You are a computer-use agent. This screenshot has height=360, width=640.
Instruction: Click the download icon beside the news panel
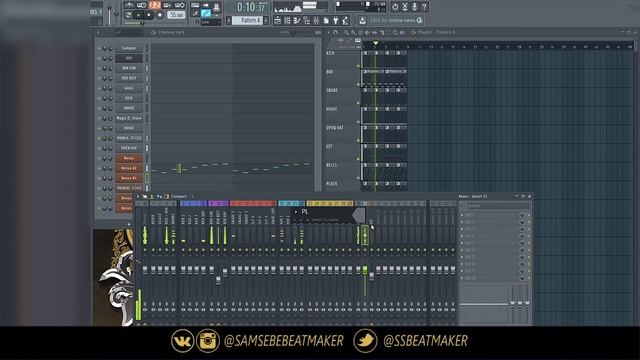click(362, 20)
